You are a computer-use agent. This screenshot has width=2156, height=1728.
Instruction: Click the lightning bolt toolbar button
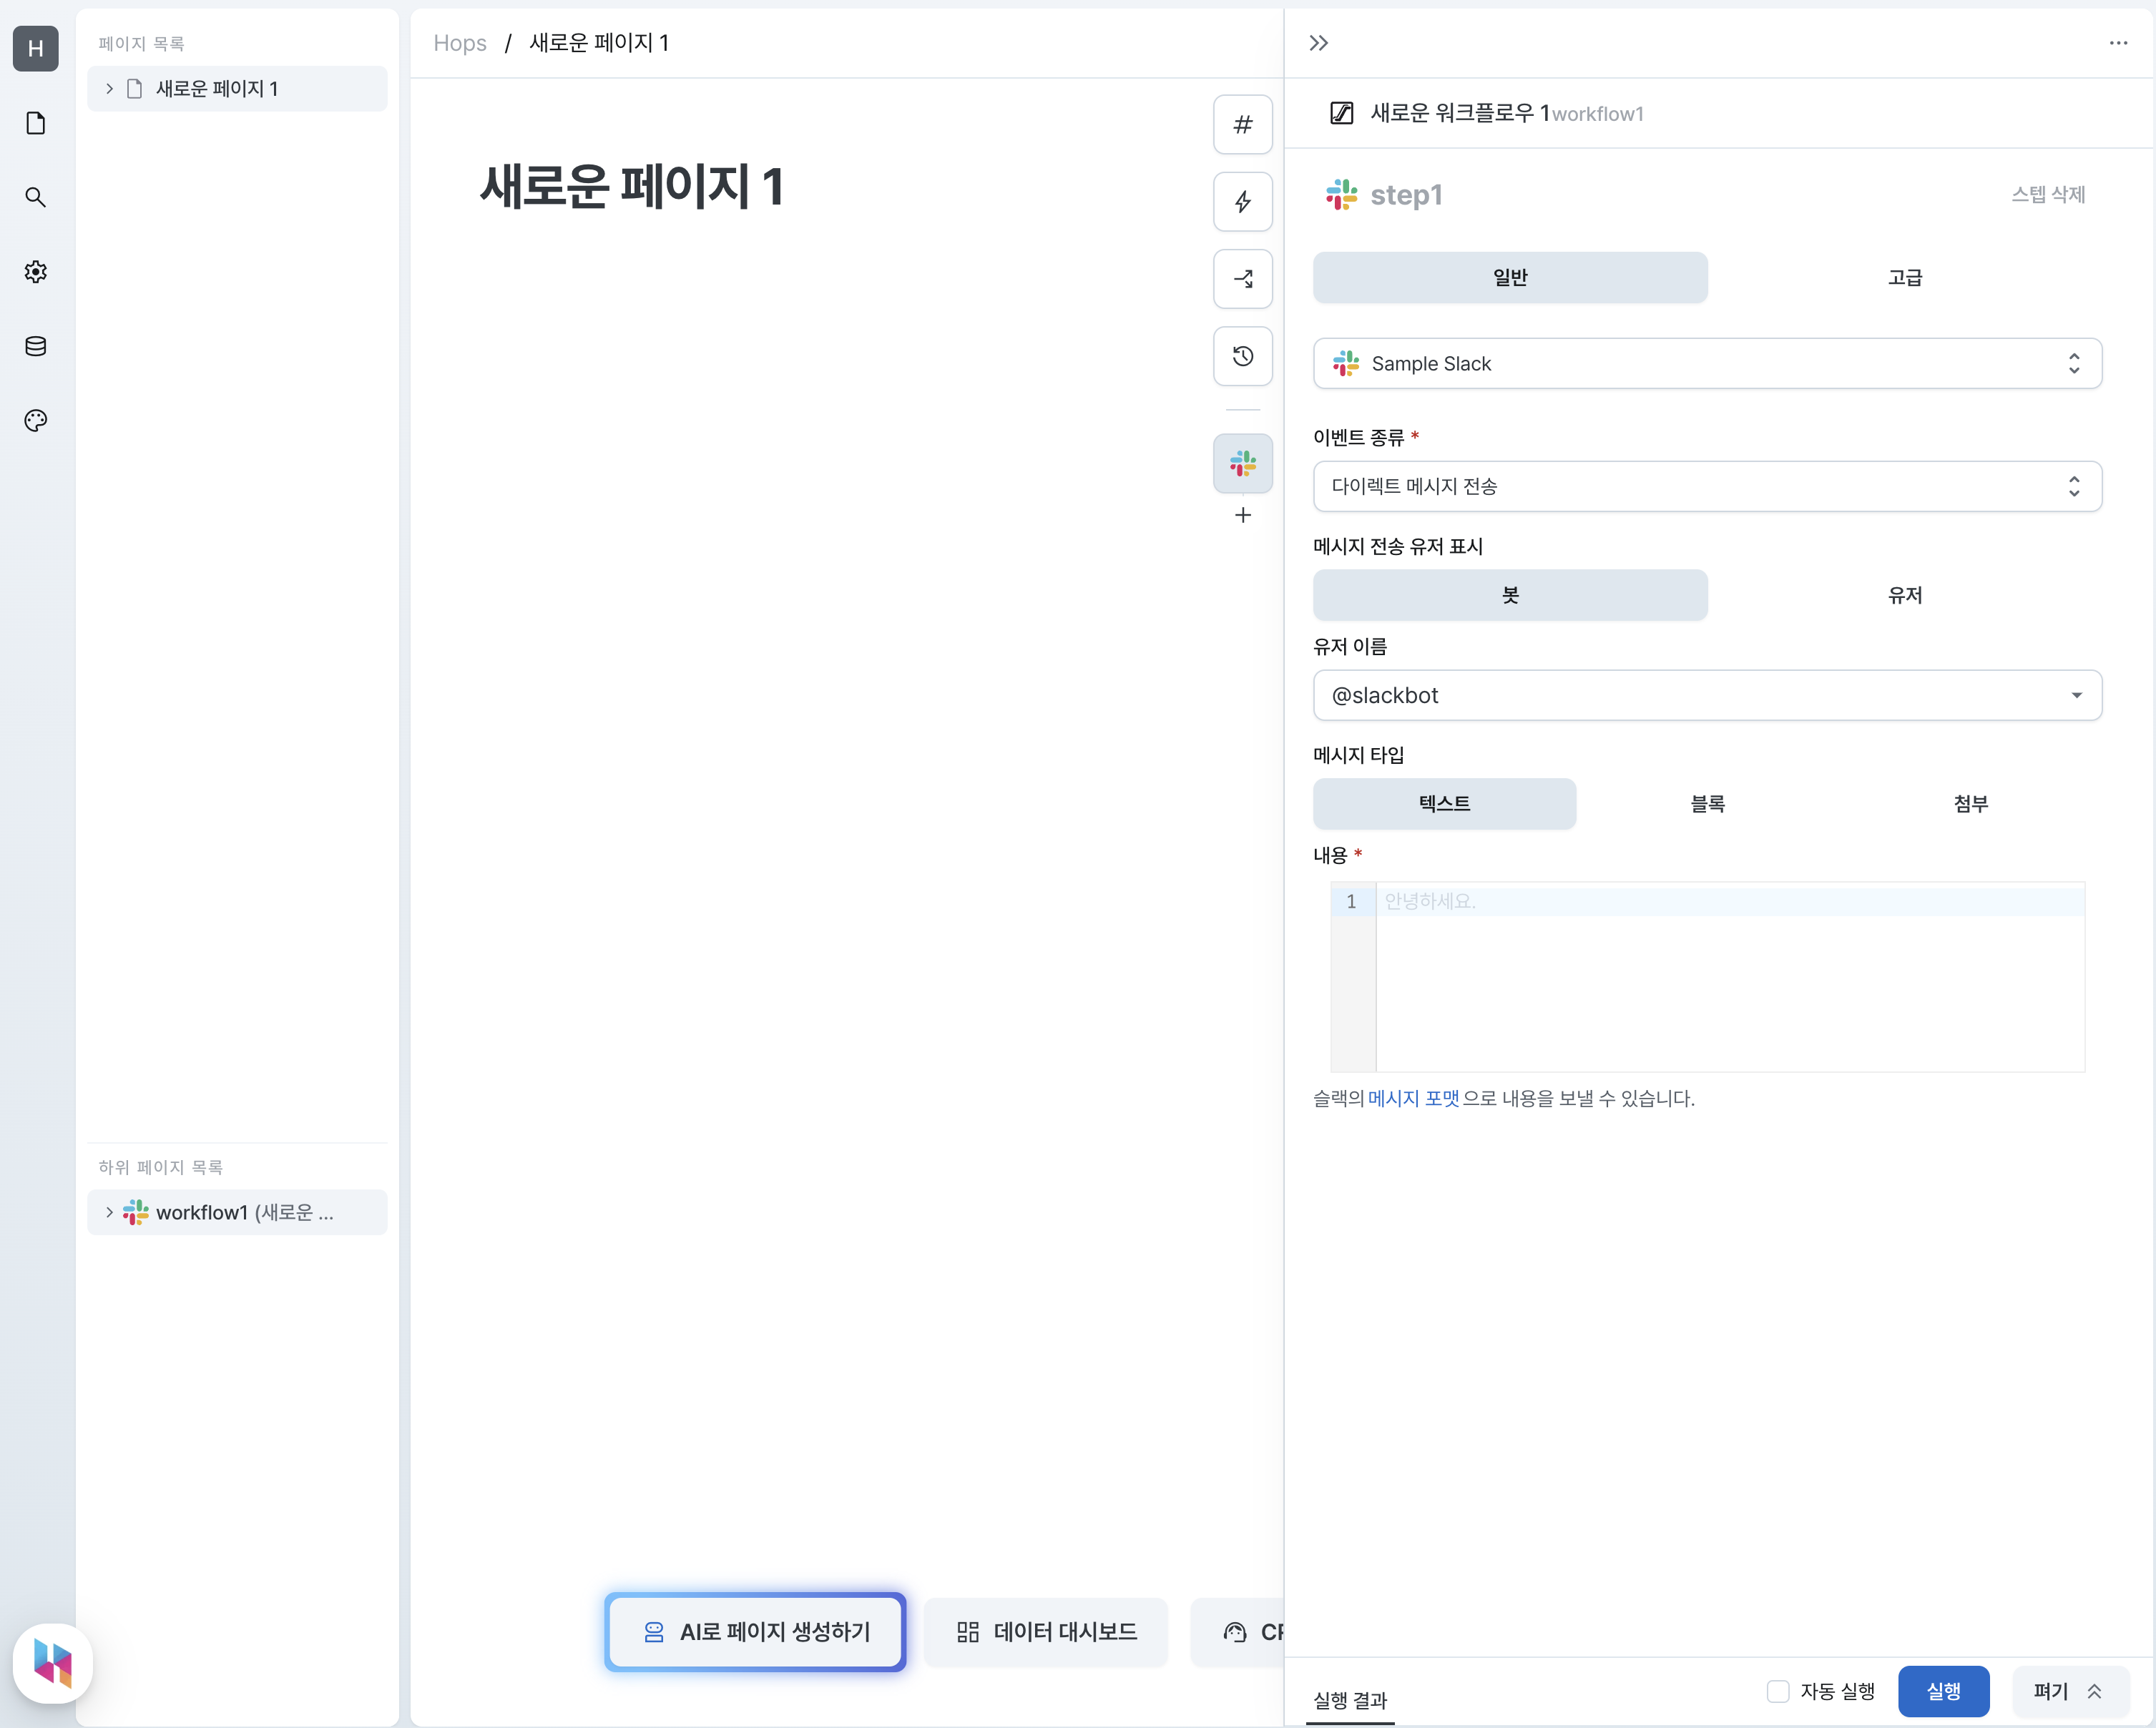point(1243,202)
